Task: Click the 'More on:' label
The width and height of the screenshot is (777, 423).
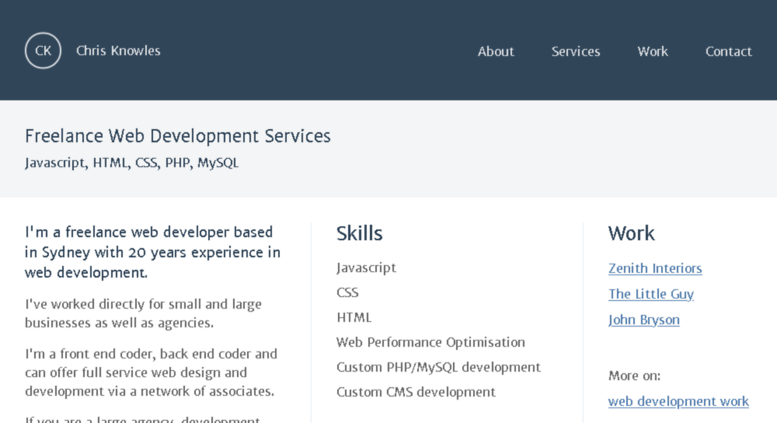Action: [x=634, y=375]
